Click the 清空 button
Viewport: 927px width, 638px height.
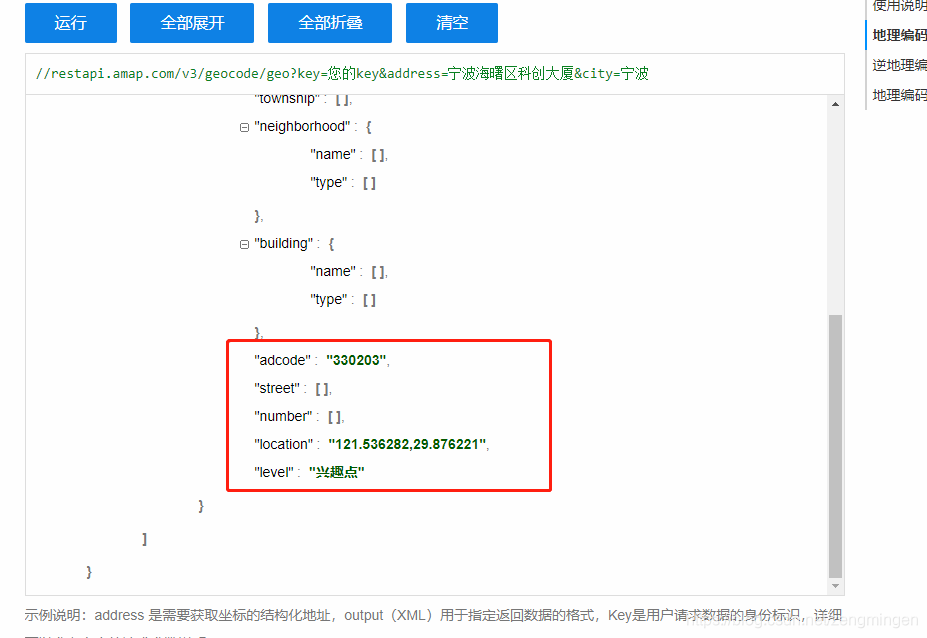(452, 23)
